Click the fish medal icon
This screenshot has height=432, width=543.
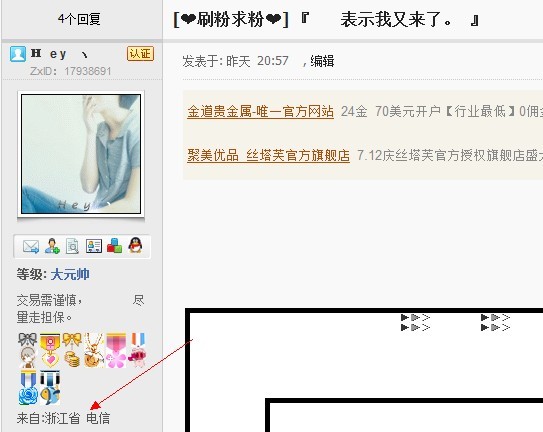tap(50, 387)
